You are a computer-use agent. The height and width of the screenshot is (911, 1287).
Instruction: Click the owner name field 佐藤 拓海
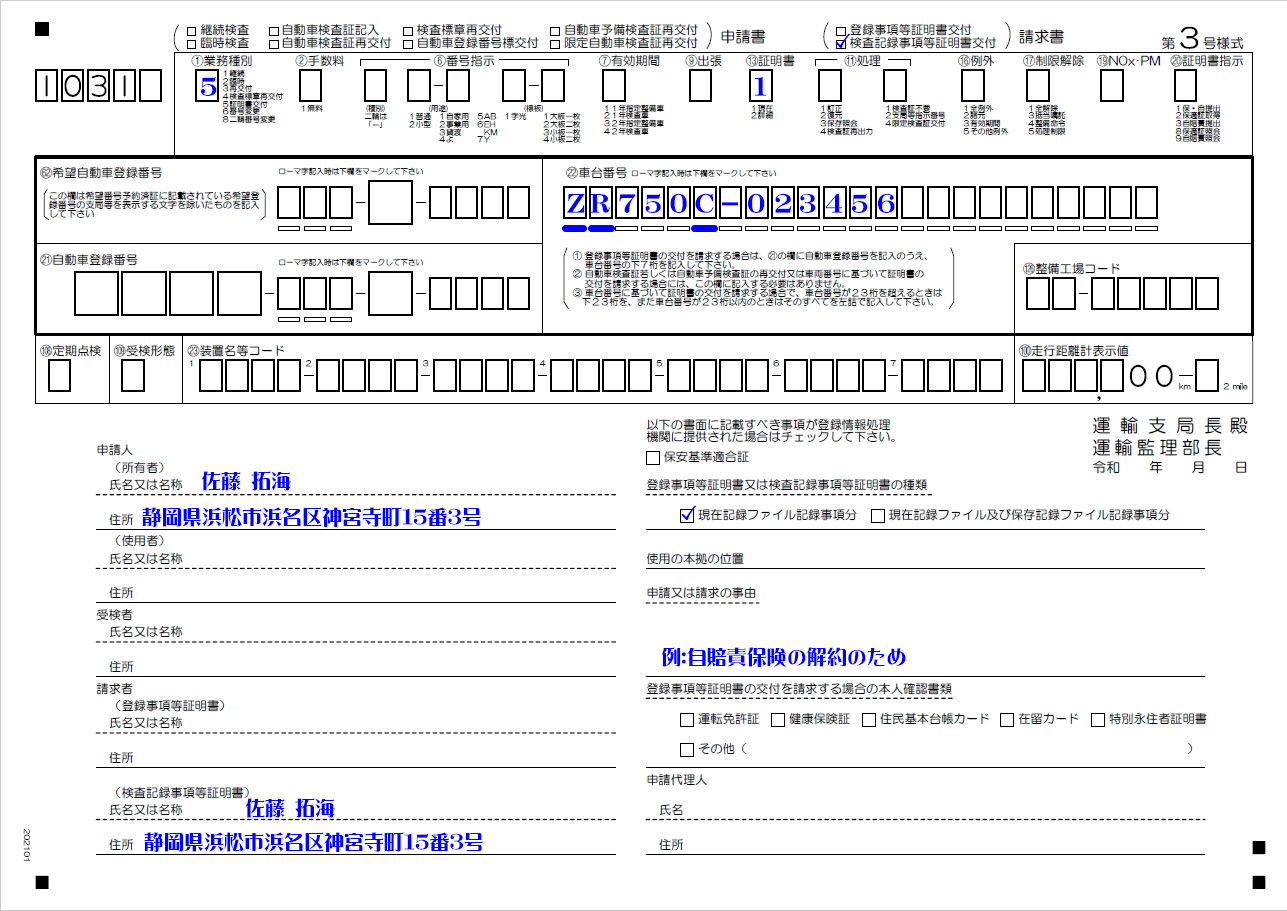[246, 482]
